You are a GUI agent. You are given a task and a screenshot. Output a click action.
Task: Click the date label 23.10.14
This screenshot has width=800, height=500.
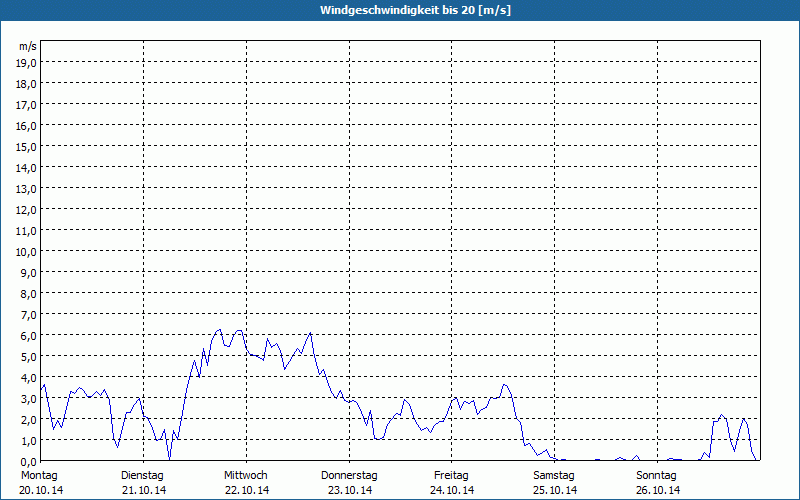(350, 490)
